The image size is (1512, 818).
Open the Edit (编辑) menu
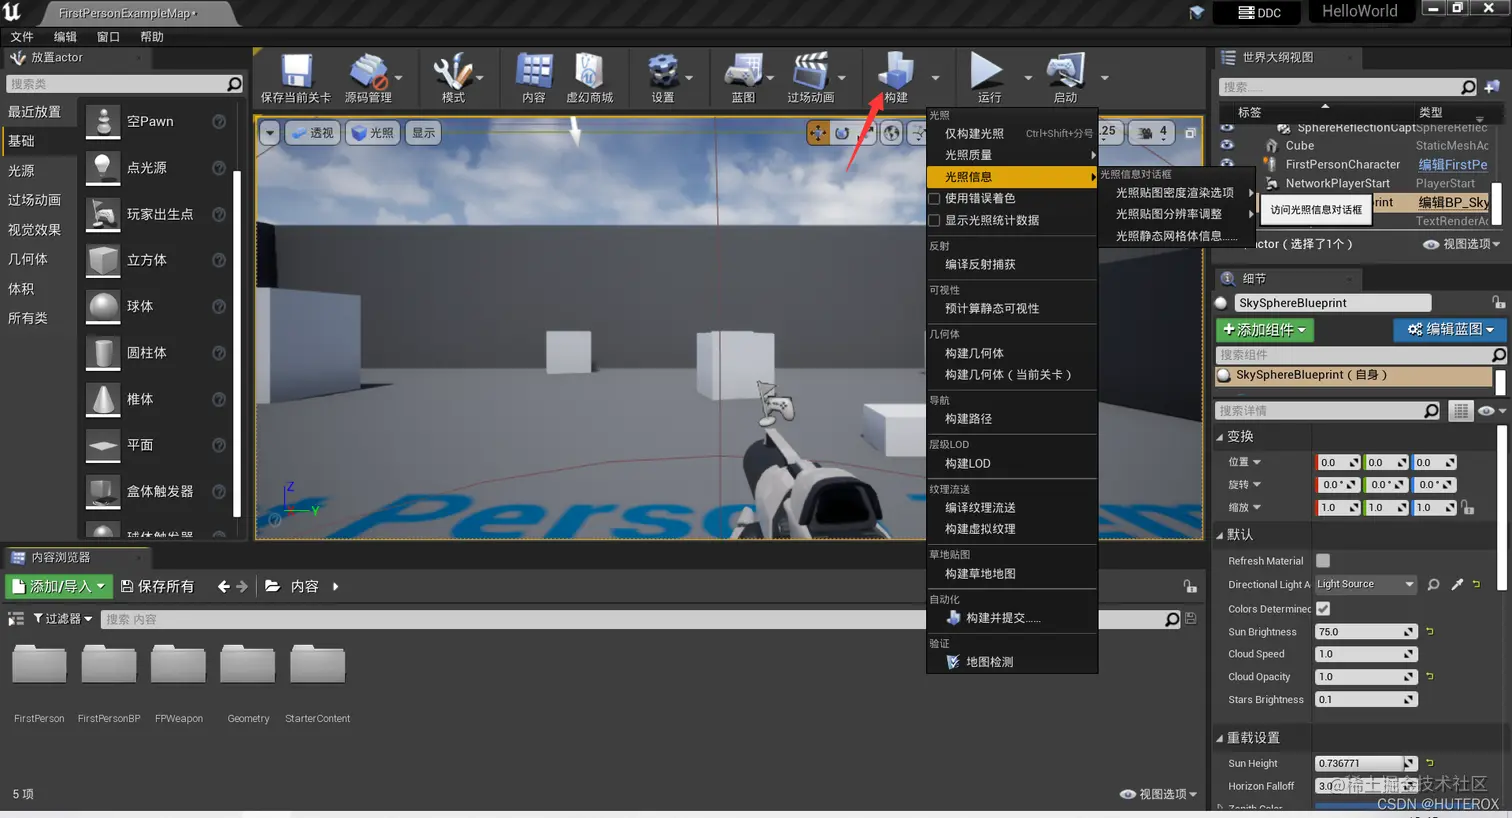65,37
